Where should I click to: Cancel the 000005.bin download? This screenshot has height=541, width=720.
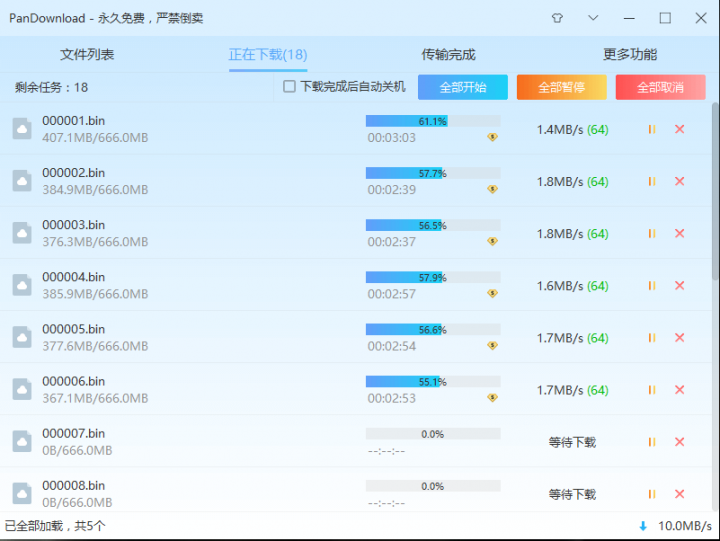(680, 338)
